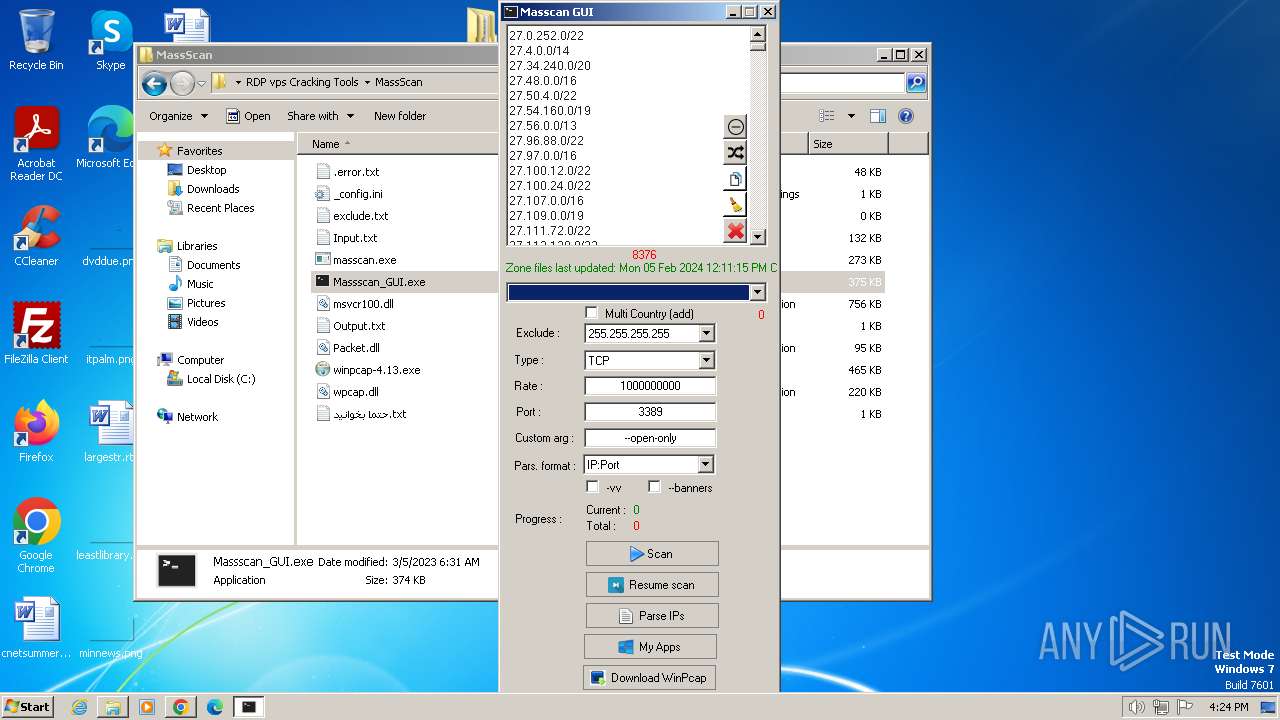This screenshot has height=720, width=1280.
Task: Click the Size column header
Action: tap(848, 144)
